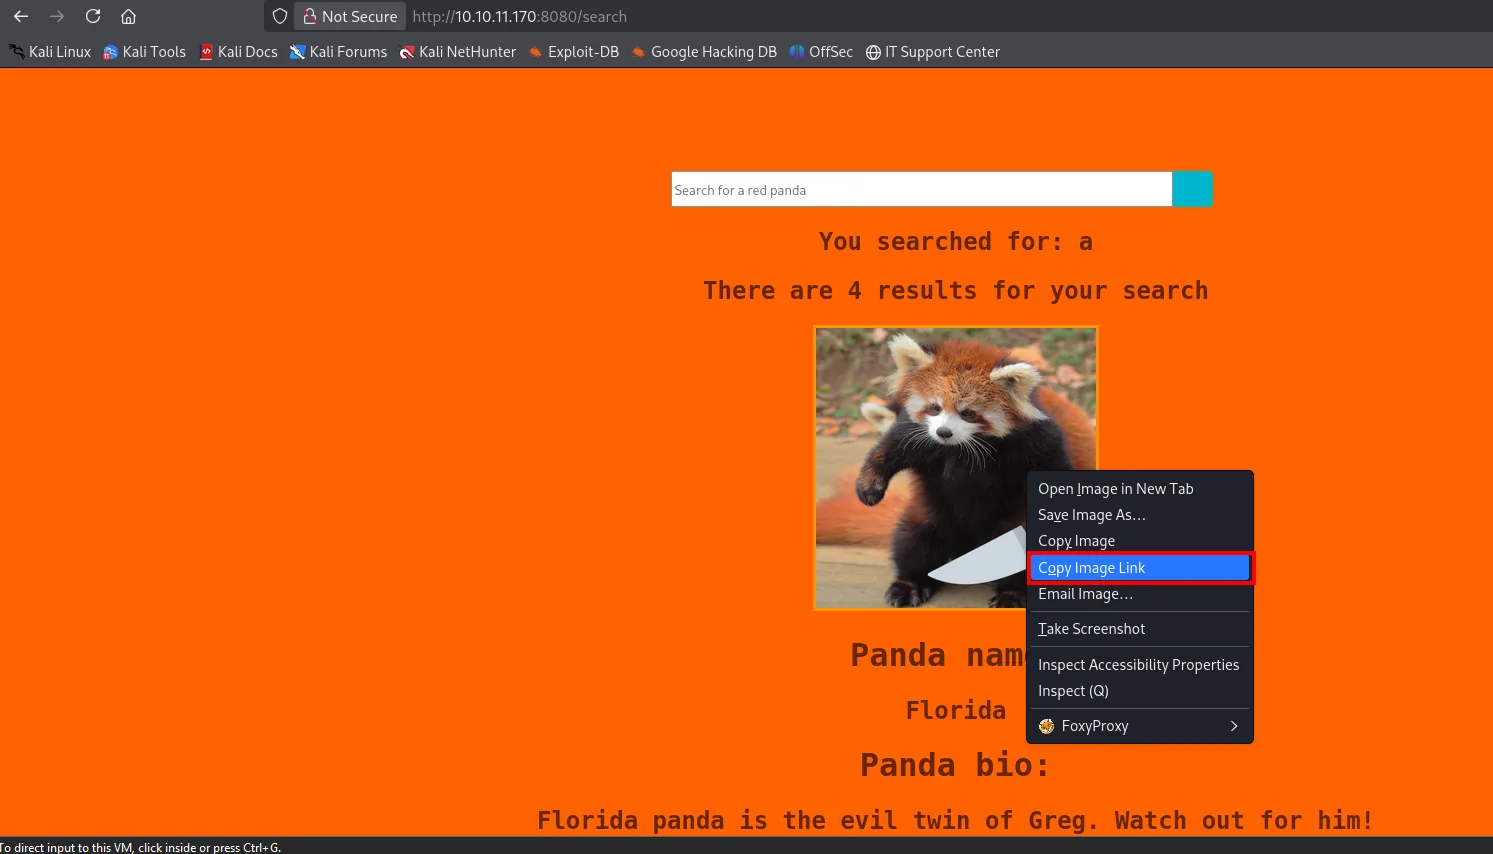Click the cyan search submit button
Viewport: 1493px width, 854px height.
click(x=1192, y=189)
